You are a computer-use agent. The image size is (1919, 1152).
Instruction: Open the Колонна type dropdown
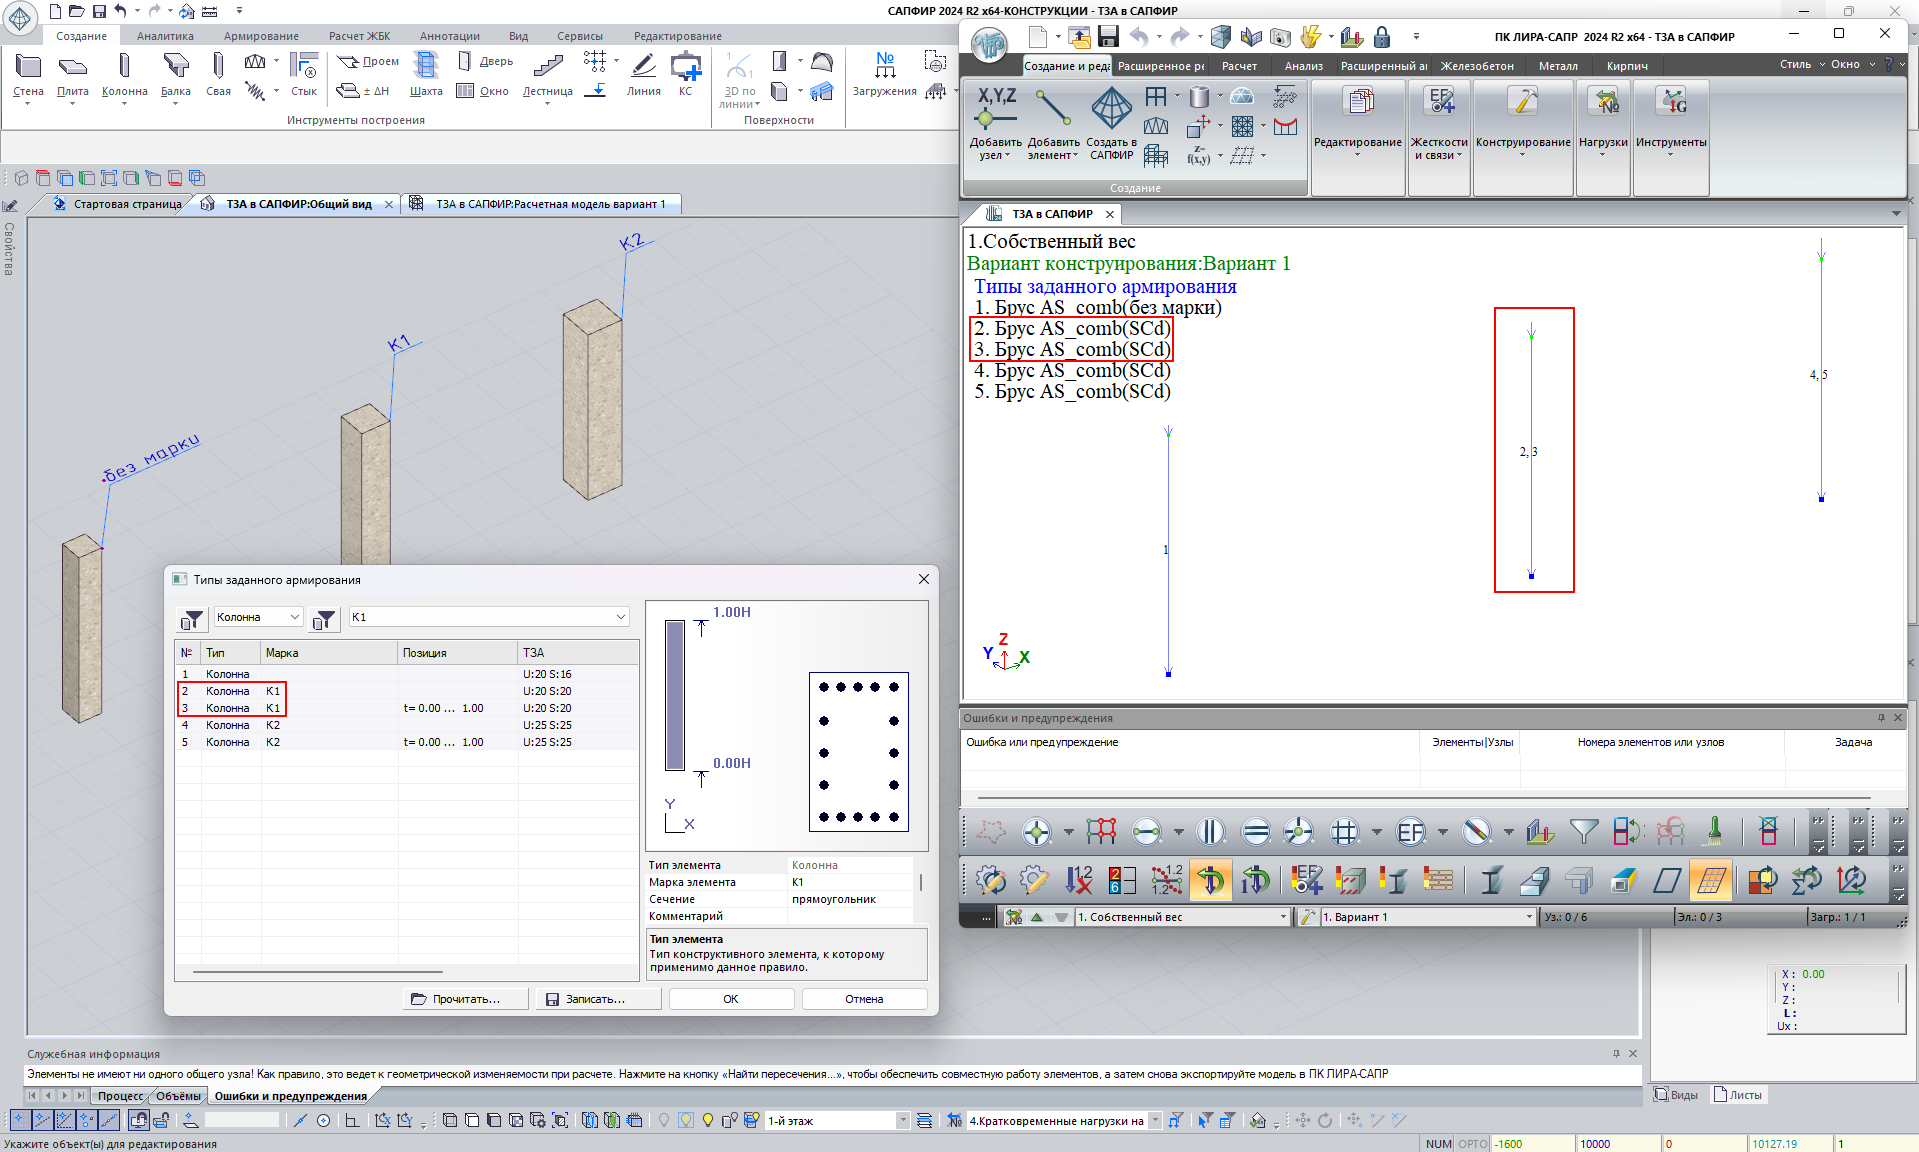click(258, 617)
